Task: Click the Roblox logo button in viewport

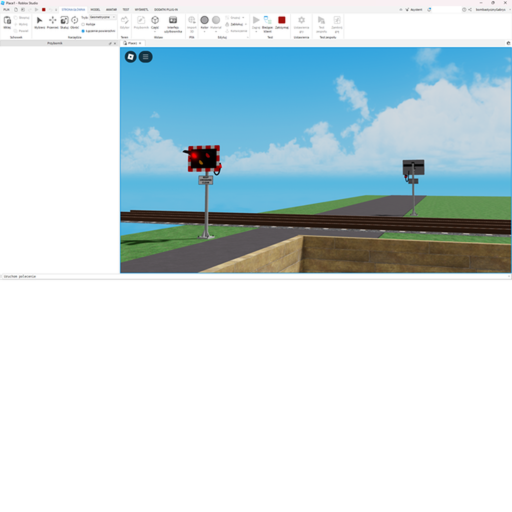Action: (x=131, y=57)
